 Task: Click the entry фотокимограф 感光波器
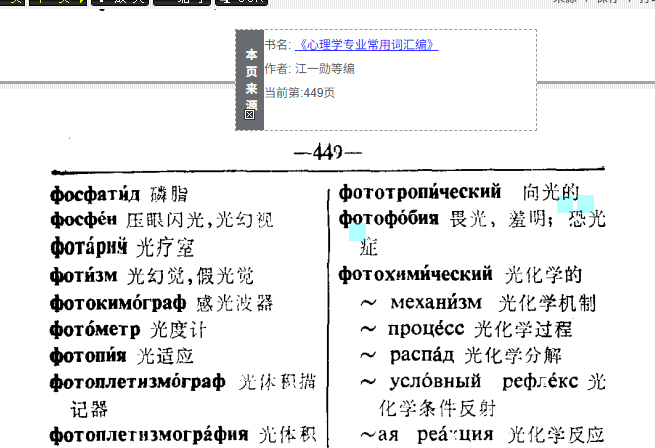coord(162,303)
